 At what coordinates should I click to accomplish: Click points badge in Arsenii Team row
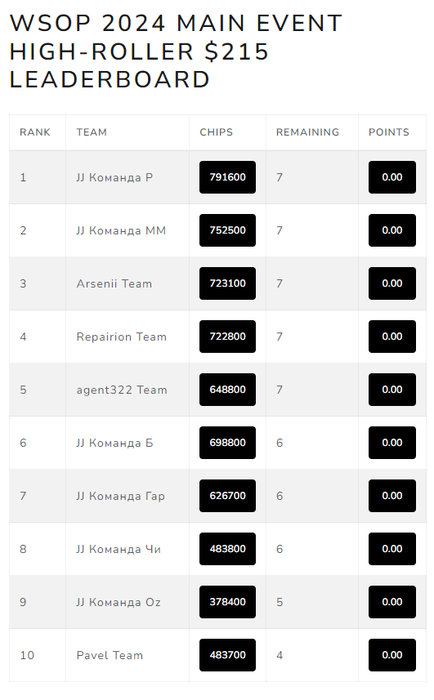tap(392, 283)
